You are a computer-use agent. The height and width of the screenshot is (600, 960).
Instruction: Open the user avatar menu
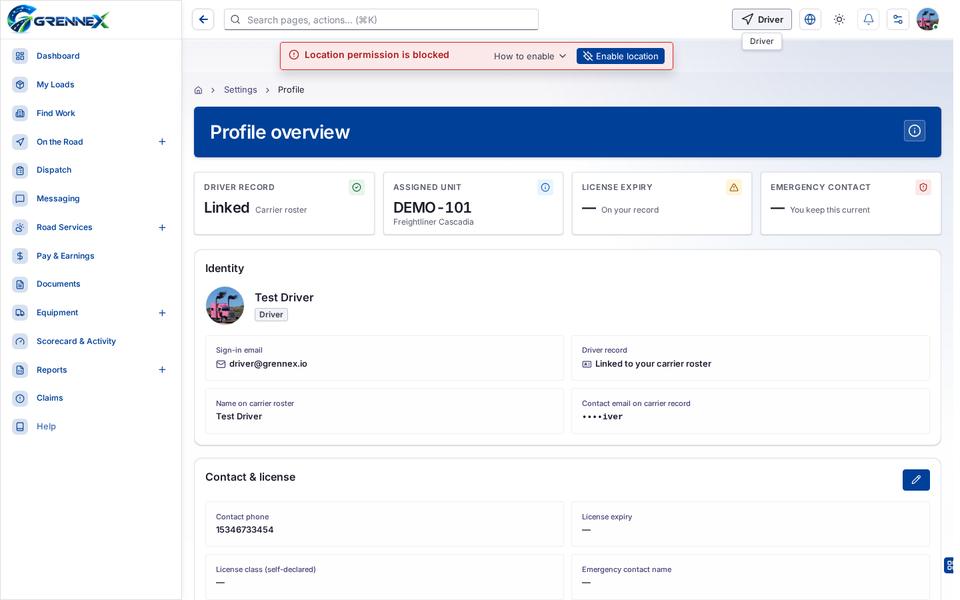pyautogui.click(x=928, y=20)
